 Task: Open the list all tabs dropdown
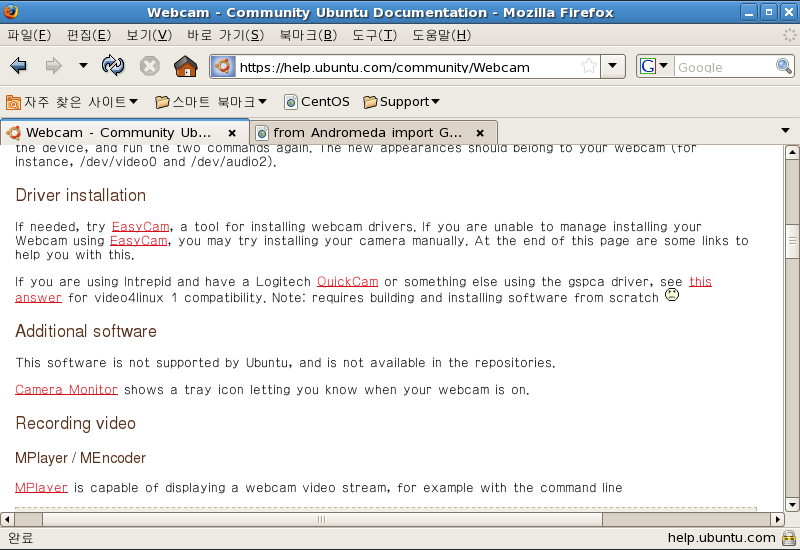[786, 131]
